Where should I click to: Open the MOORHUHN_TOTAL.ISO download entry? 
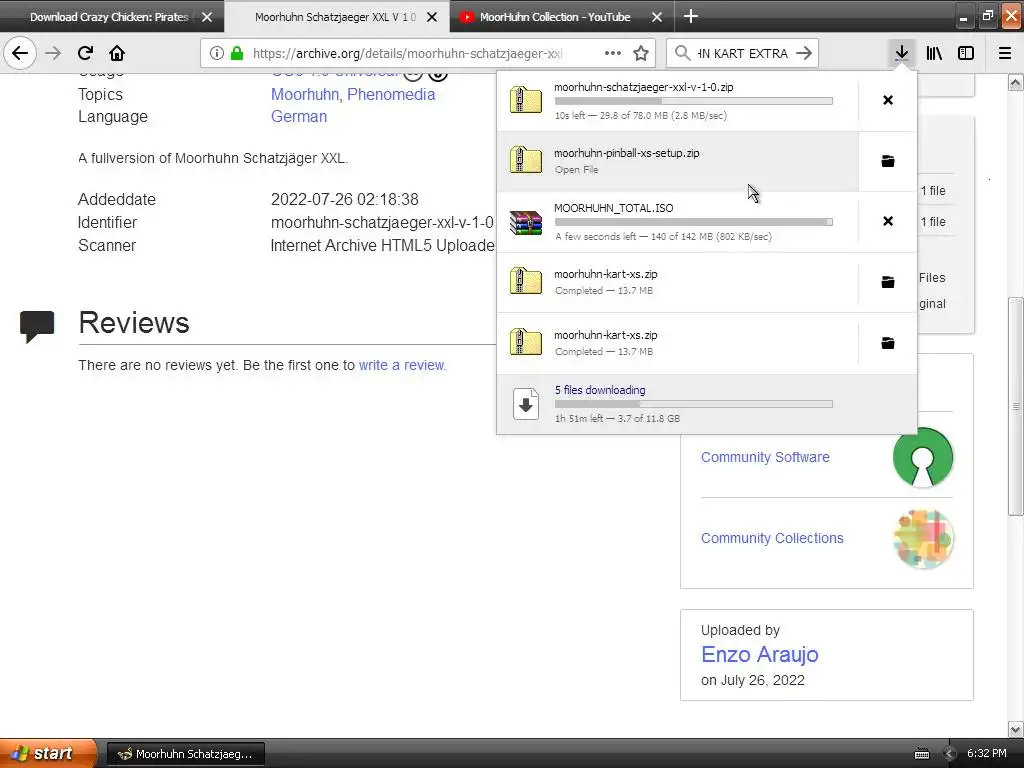(678, 222)
